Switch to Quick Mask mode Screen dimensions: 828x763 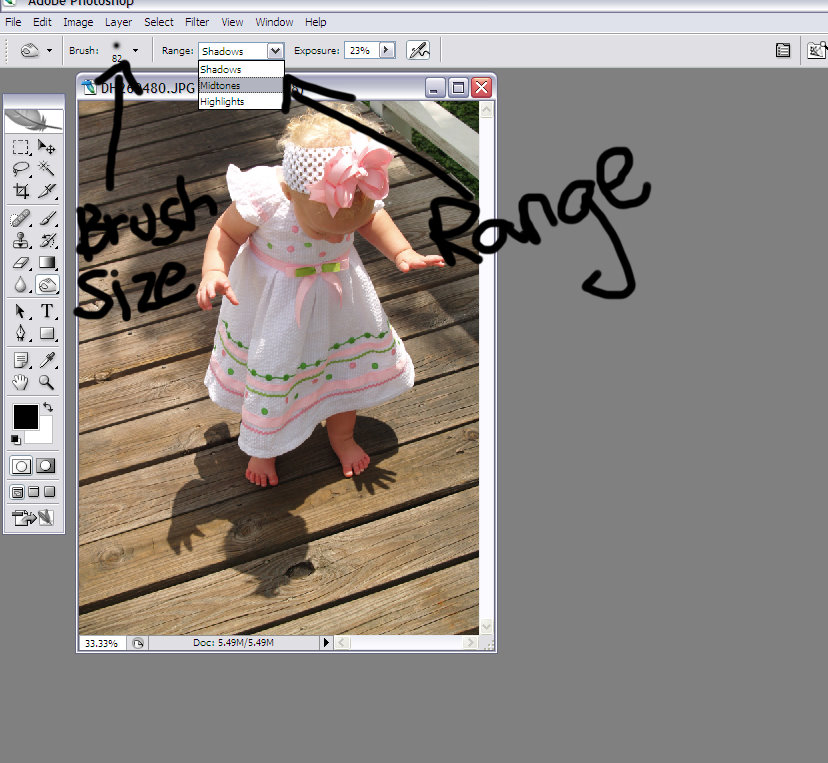[x=45, y=466]
